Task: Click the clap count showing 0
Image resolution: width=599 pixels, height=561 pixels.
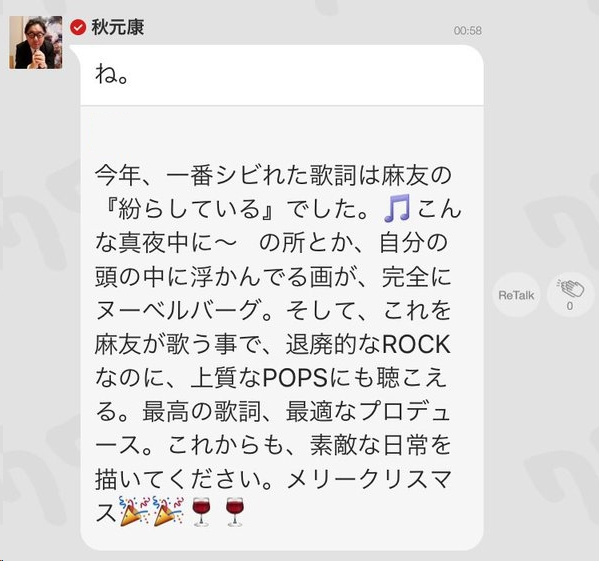Action: (x=570, y=306)
